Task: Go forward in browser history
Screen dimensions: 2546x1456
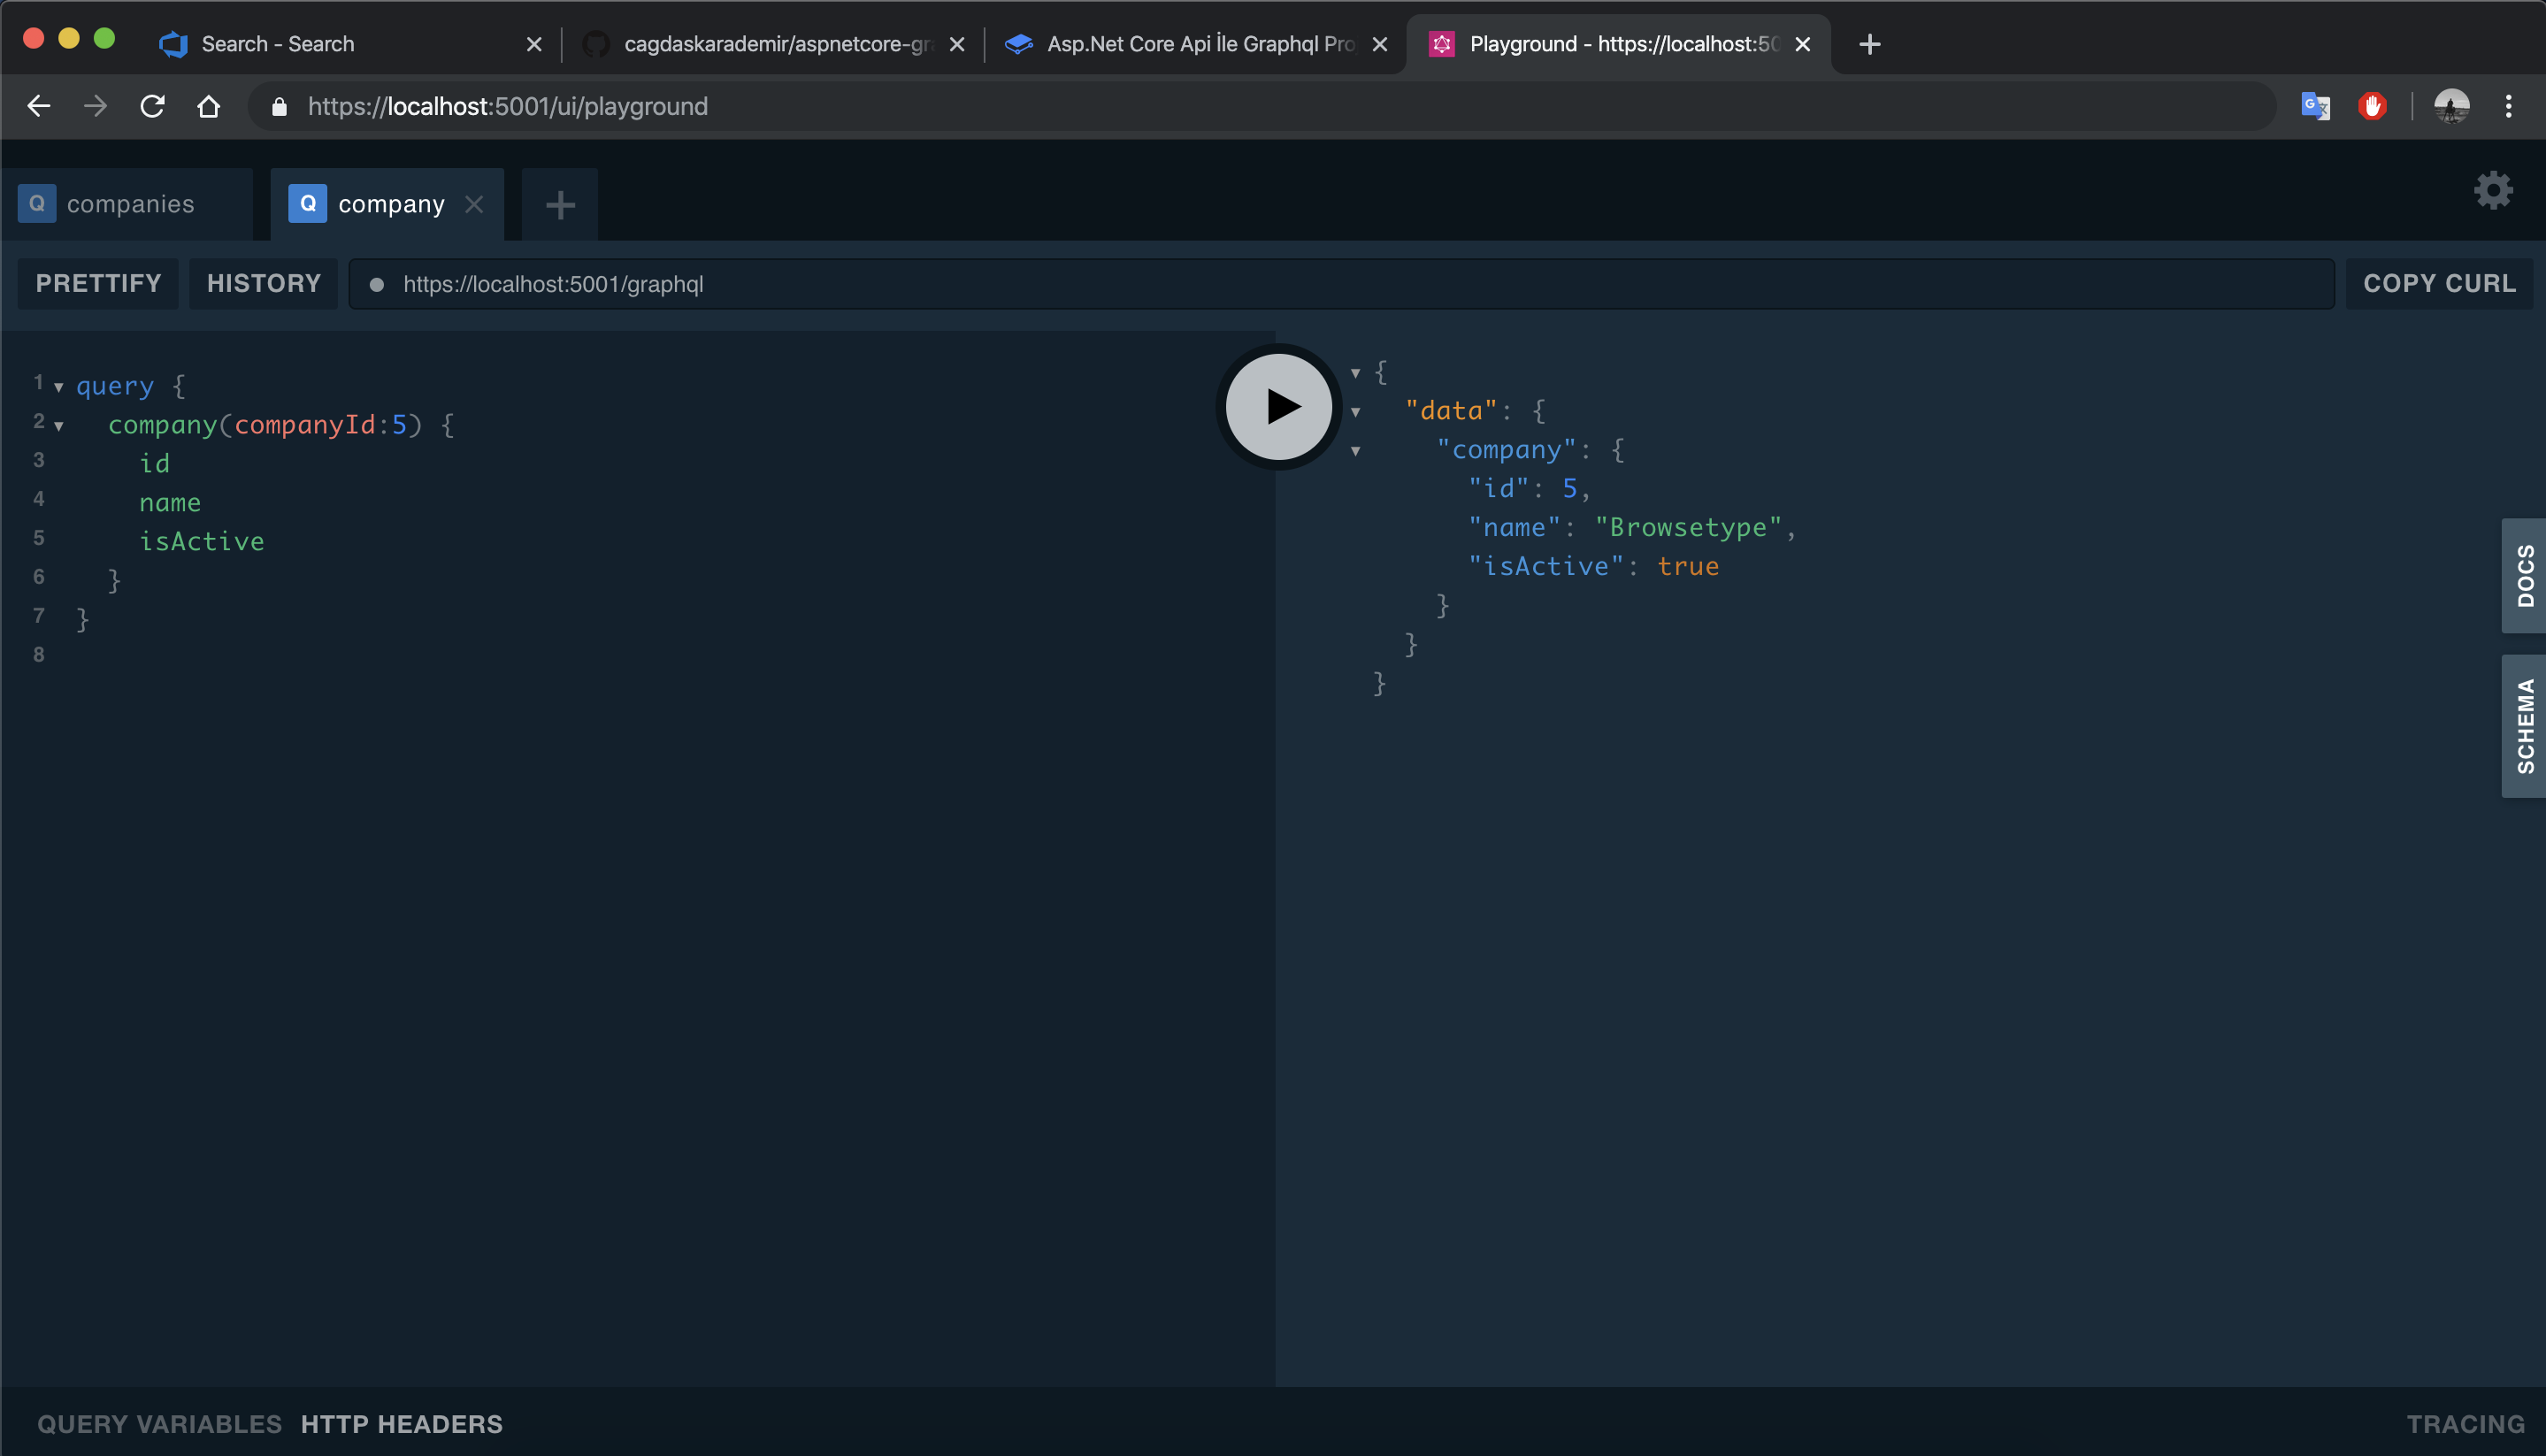Action: 95,106
